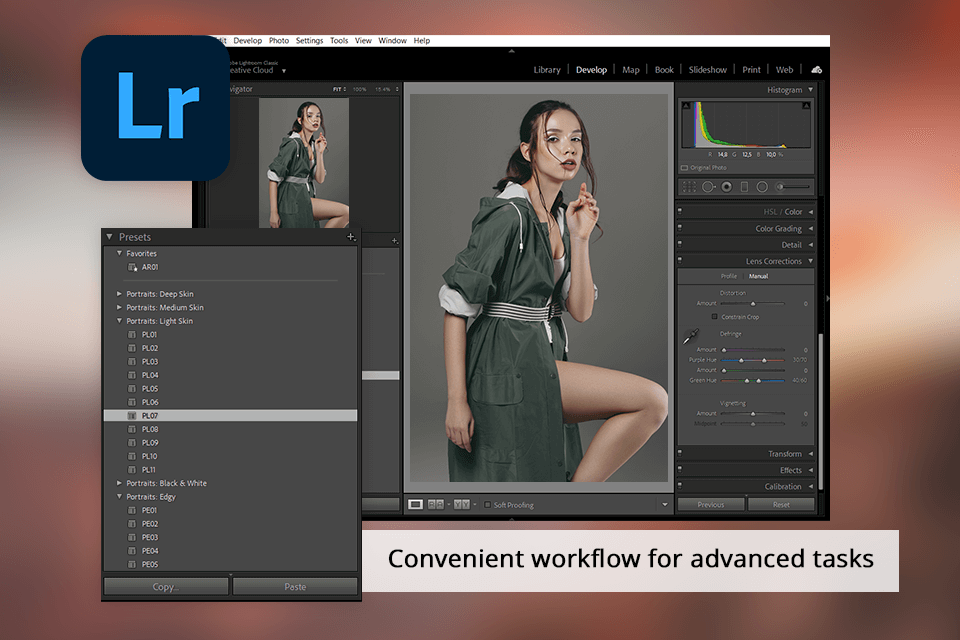Collapse the Favorites preset group
Screen dimensions: 960x640
click(x=119, y=253)
